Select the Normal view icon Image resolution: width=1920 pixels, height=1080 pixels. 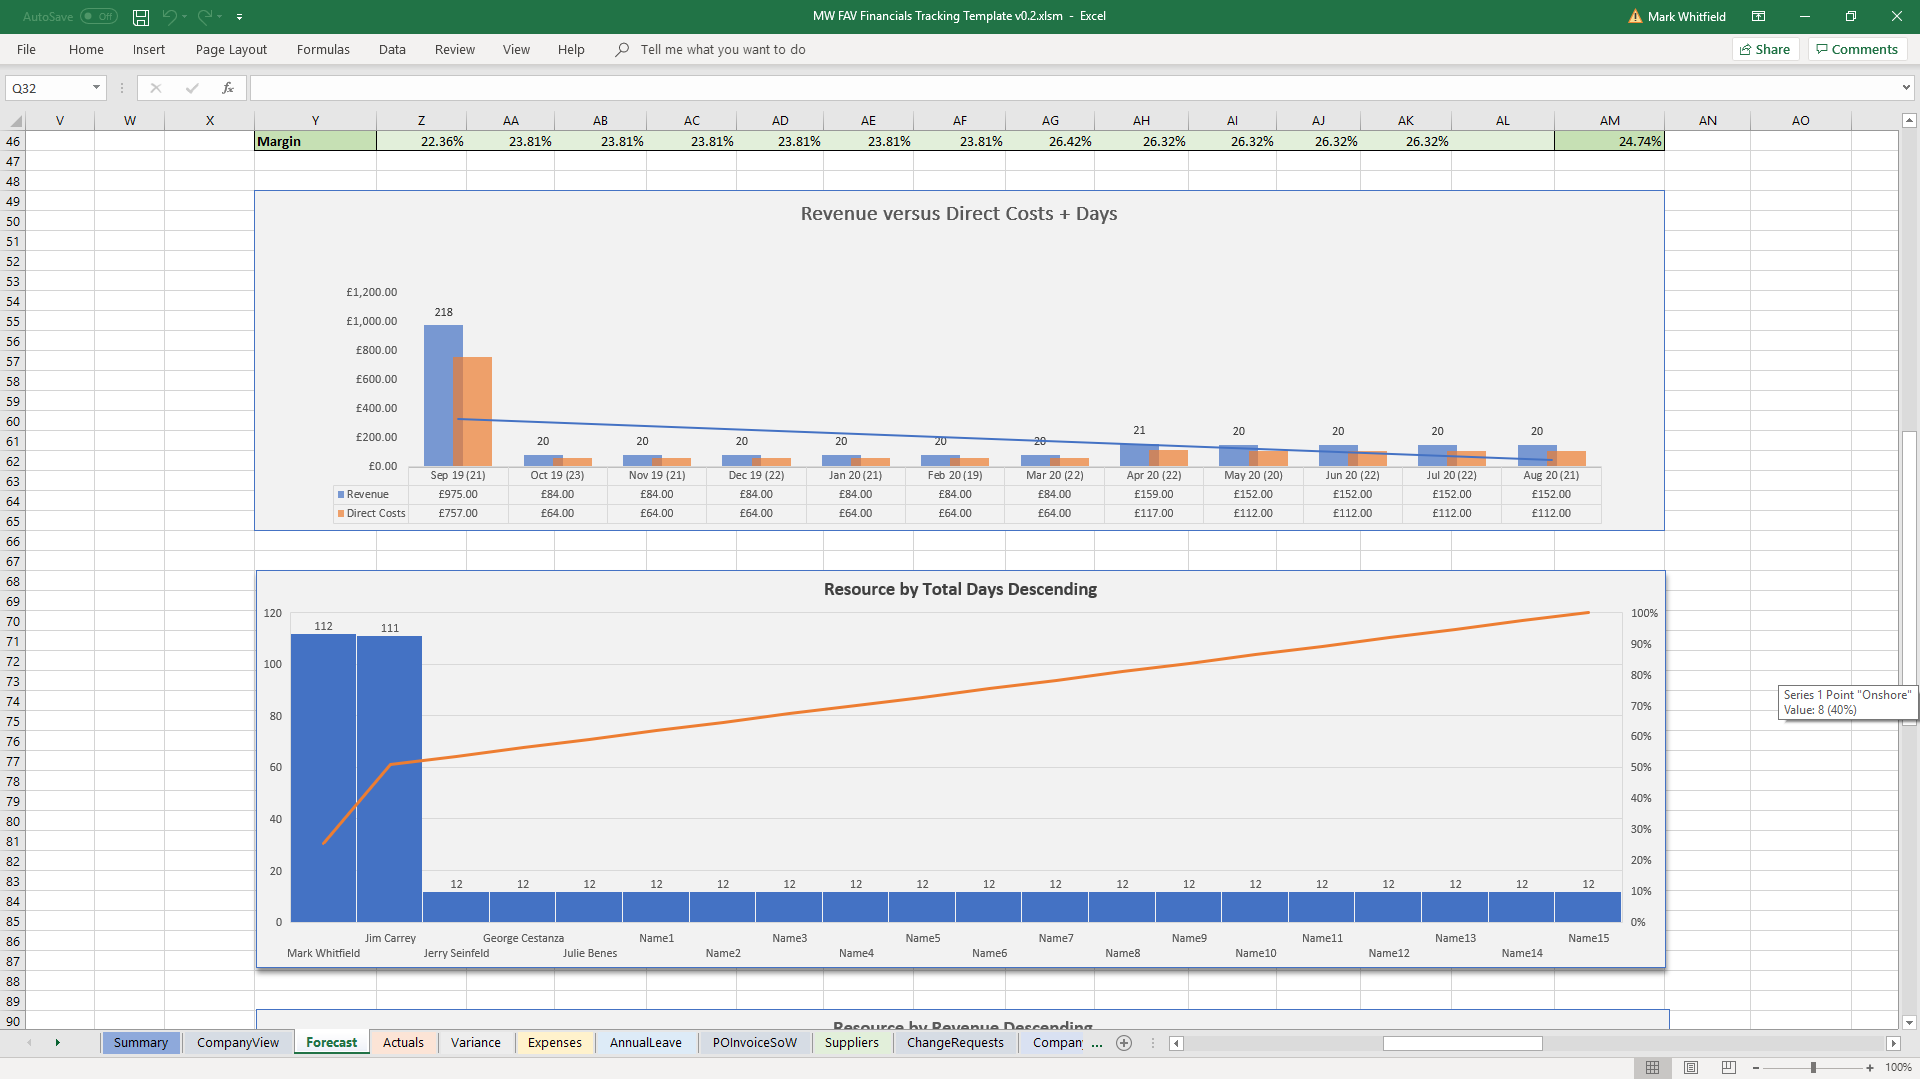(x=1653, y=1068)
